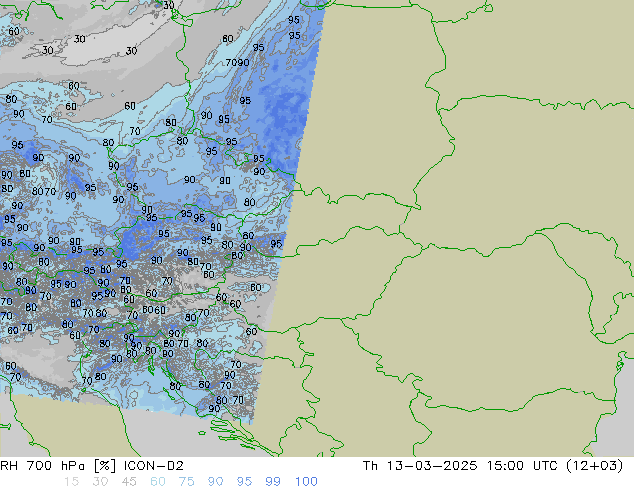This screenshot has height=490, width=634.
Task: Select the light blue legend value 60
Action: 158,482
